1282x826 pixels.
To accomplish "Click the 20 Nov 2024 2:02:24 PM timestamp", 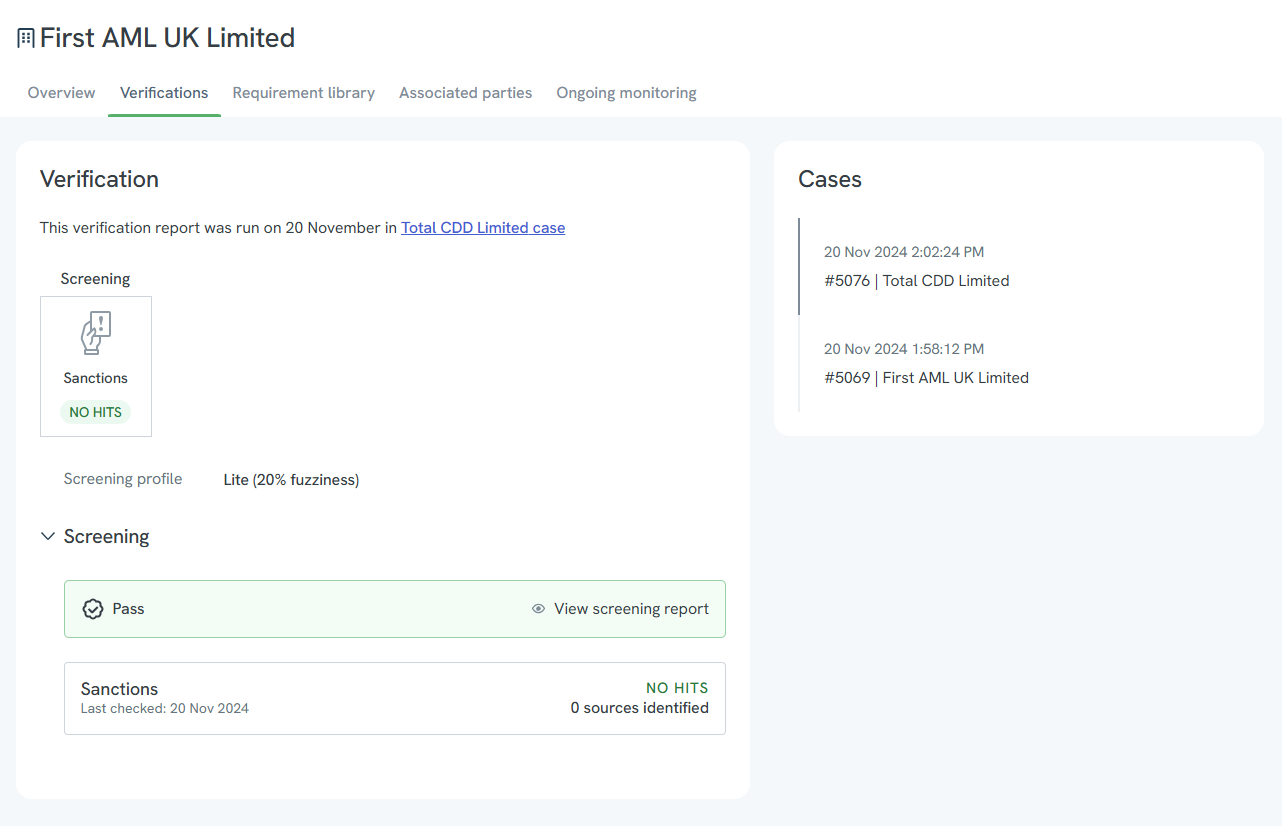I will coord(904,252).
